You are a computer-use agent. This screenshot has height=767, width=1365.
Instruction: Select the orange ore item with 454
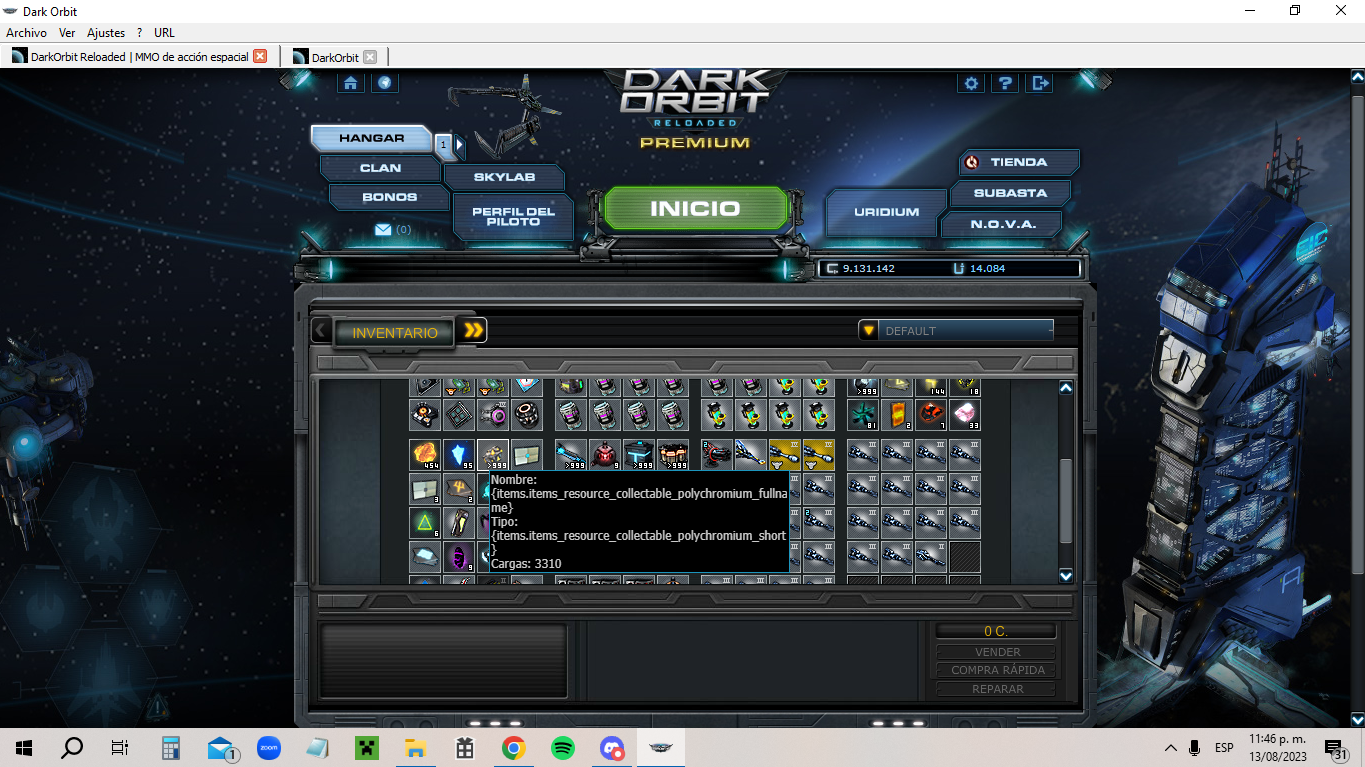[425, 455]
